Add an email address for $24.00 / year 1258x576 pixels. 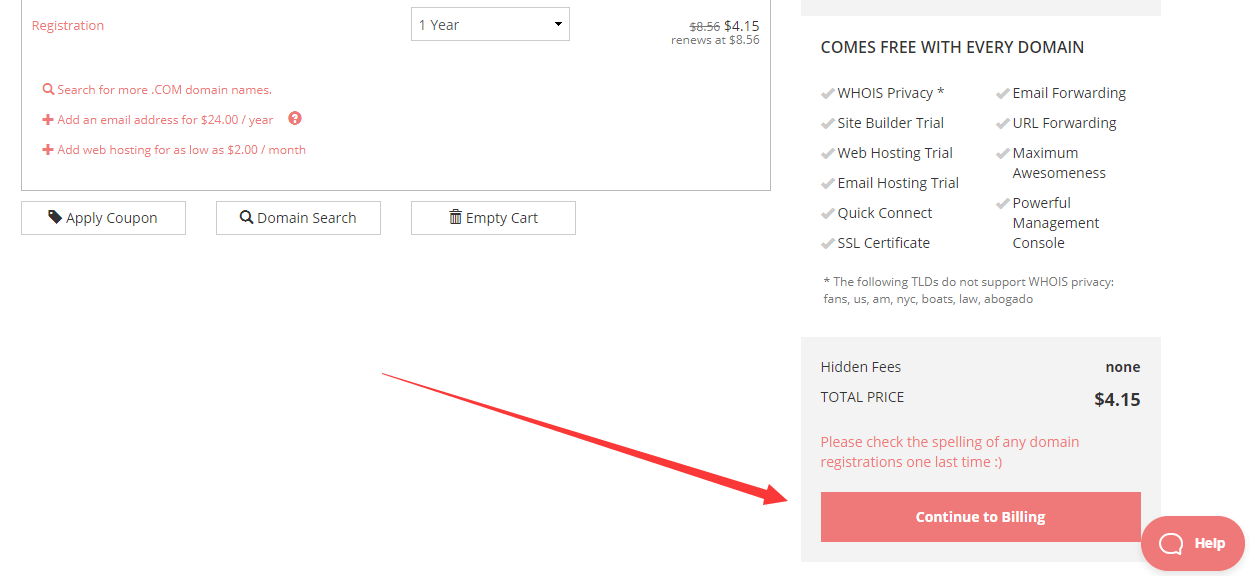[165, 120]
